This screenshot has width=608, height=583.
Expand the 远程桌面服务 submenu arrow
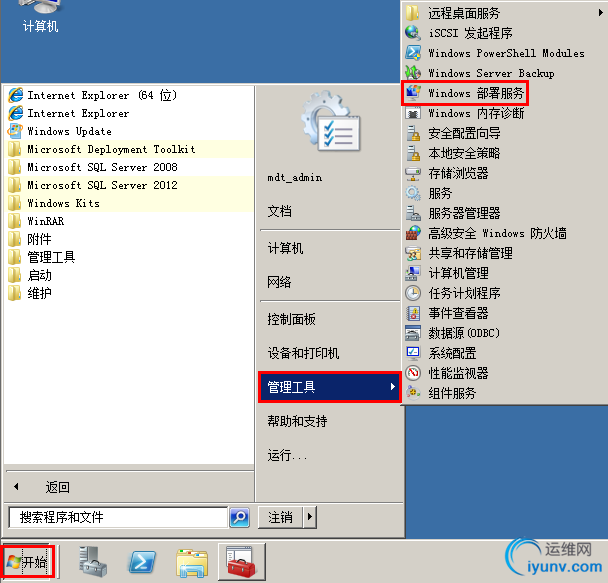pos(600,13)
